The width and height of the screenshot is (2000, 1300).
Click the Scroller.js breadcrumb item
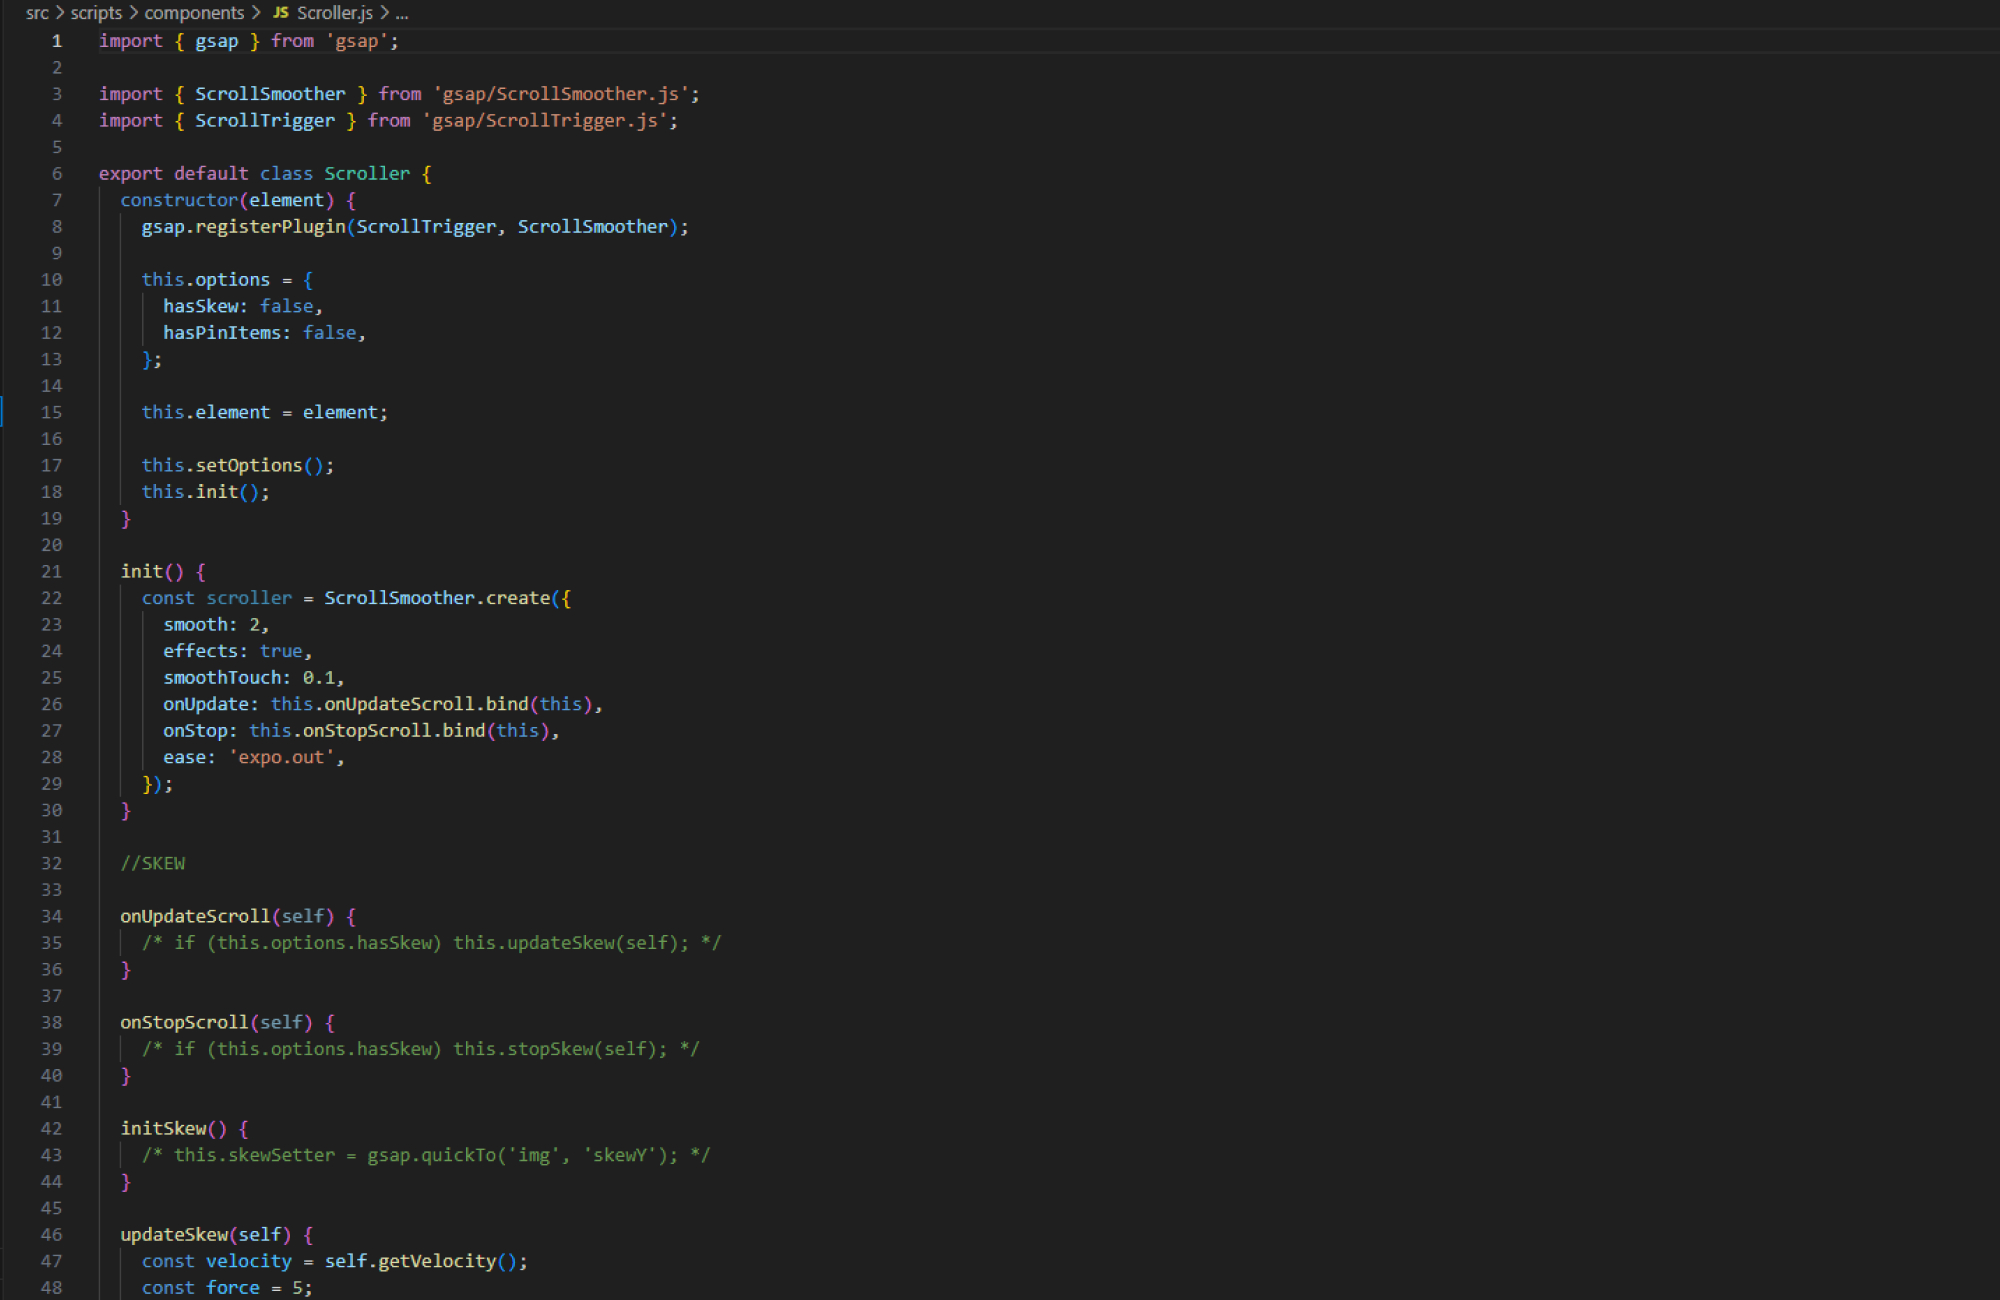click(334, 13)
